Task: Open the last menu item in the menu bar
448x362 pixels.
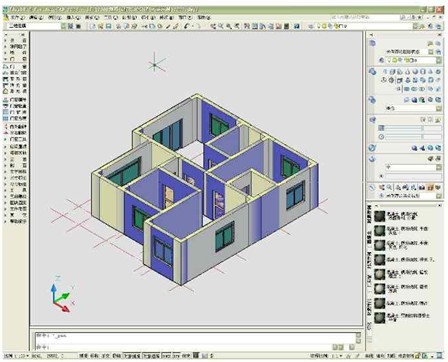Action: click(203, 17)
